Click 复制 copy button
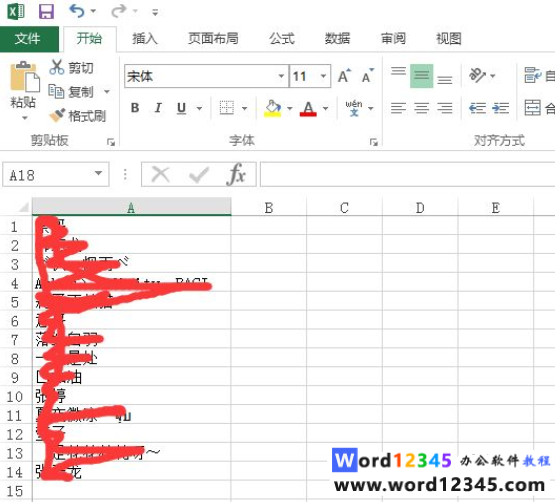 [x=71, y=92]
